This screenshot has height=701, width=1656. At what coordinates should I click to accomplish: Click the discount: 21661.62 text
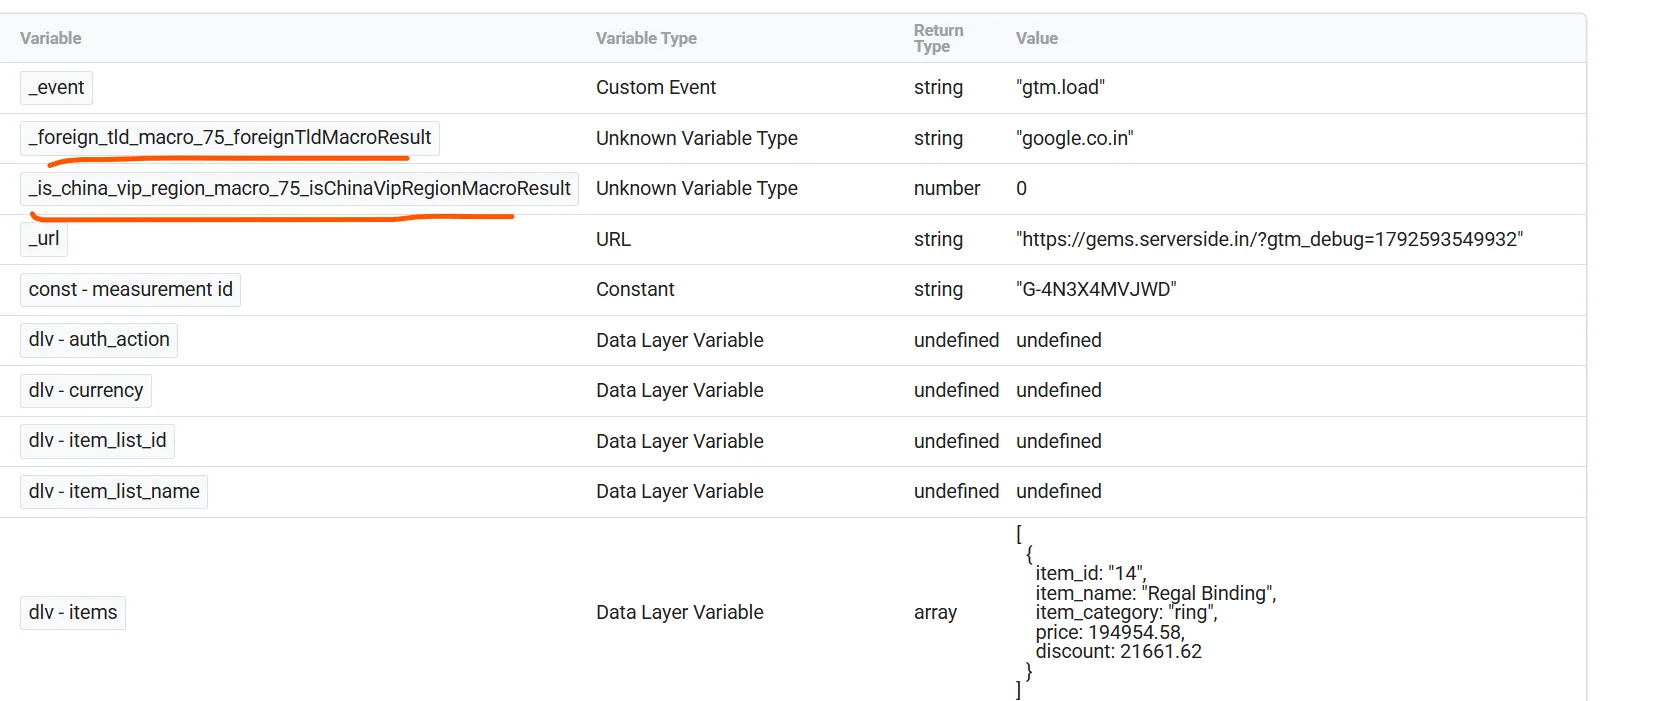pyautogui.click(x=1119, y=652)
